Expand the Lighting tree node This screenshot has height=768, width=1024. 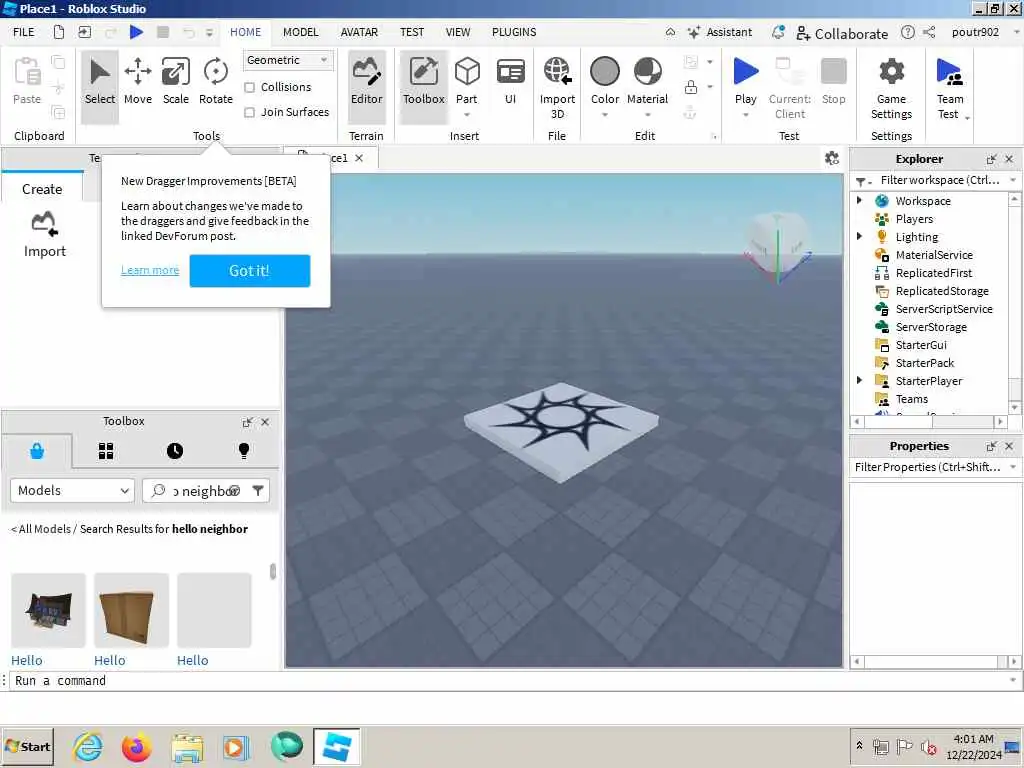[x=859, y=236]
